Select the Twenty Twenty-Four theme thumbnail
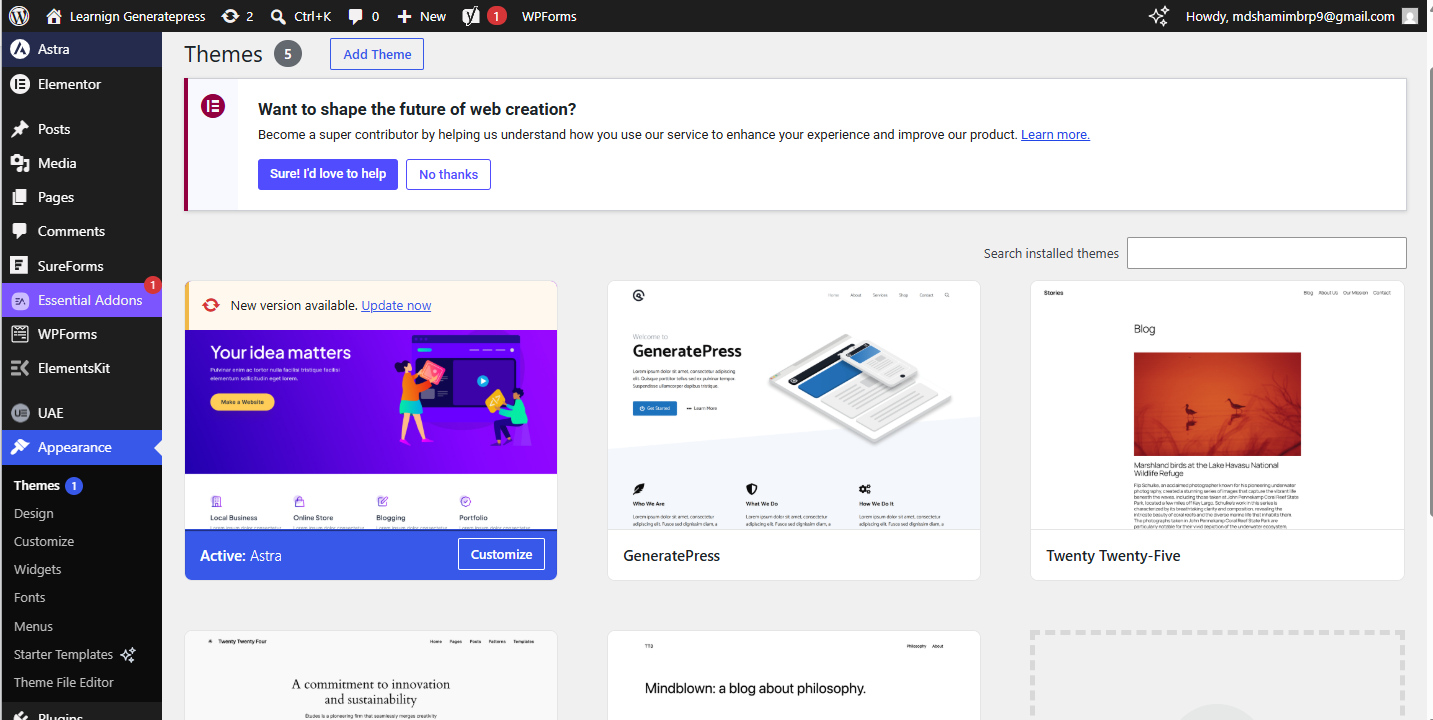The width and height of the screenshot is (1433, 720). (371, 675)
